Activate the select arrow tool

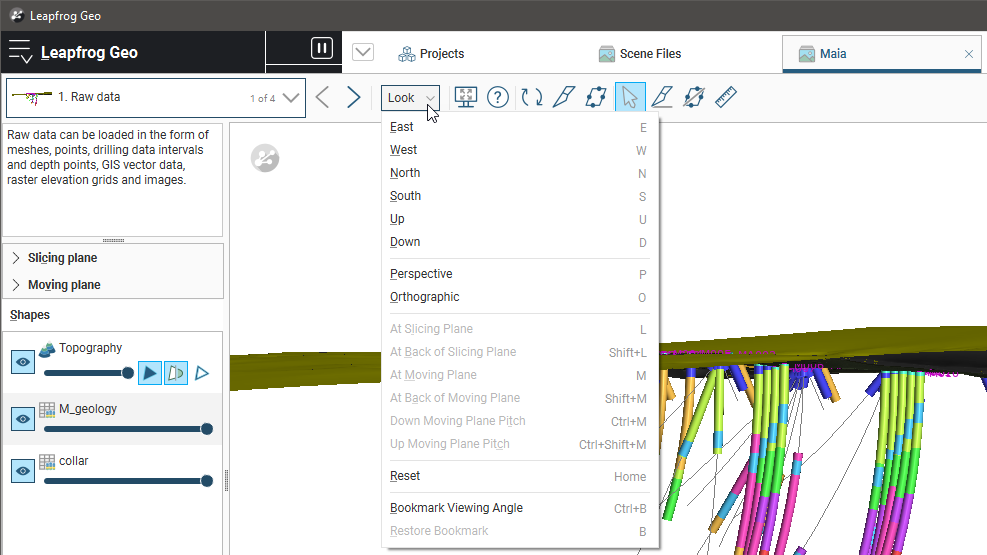click(629, 97)
